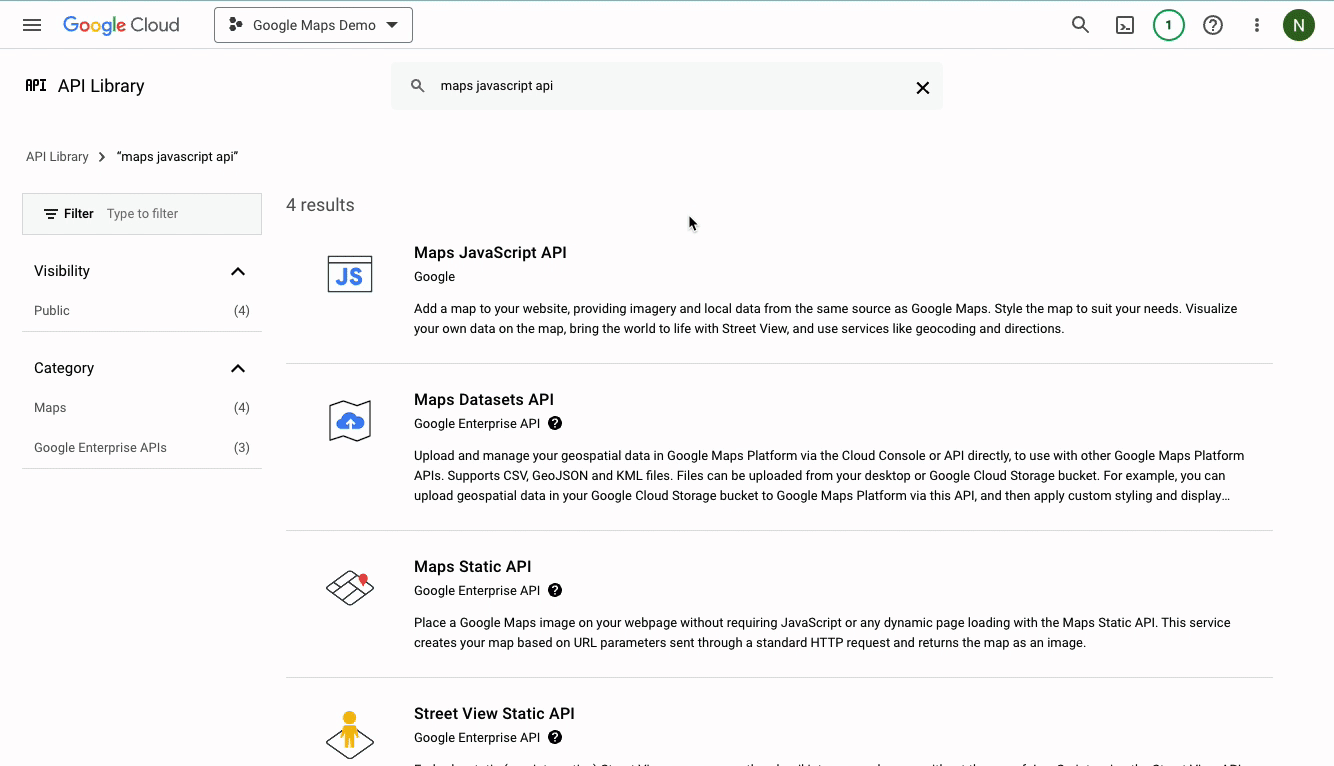Open the Maps JavaScript API result
Viewport: 1334px width, 766px height.
point(490,253)
